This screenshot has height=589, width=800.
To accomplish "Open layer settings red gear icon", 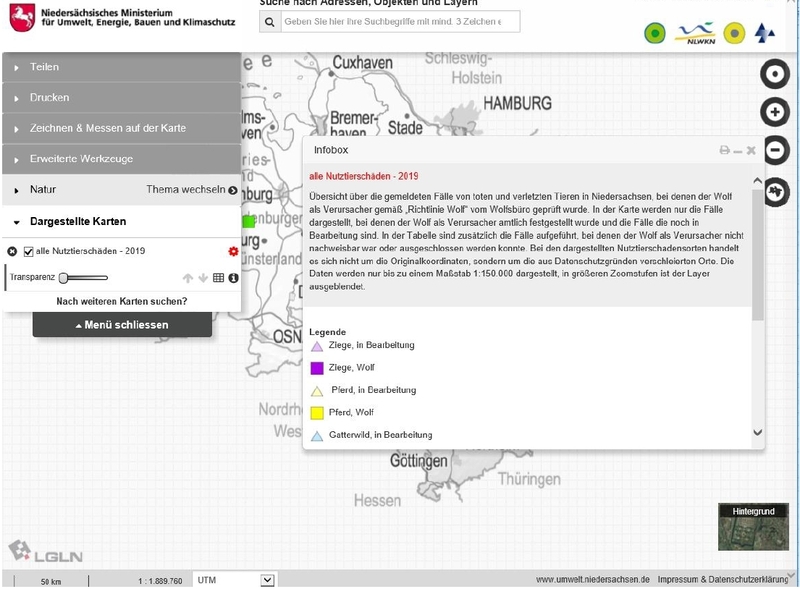I will [x=233, y=251].
